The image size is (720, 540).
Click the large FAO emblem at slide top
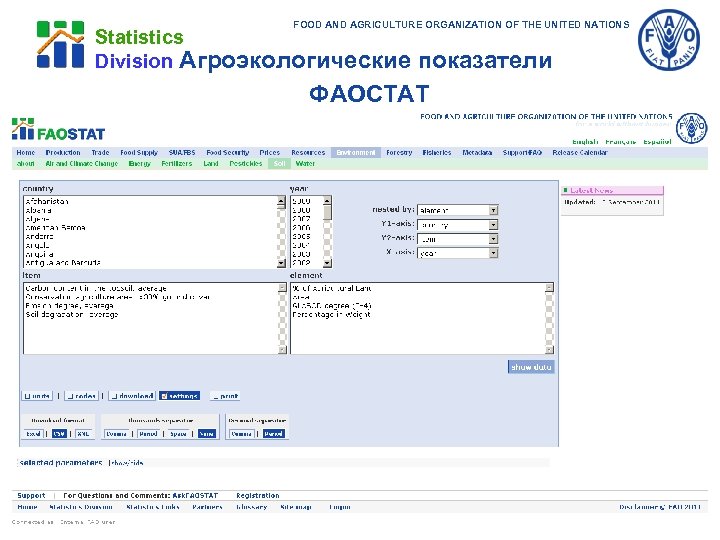click(x=669, y=40)
